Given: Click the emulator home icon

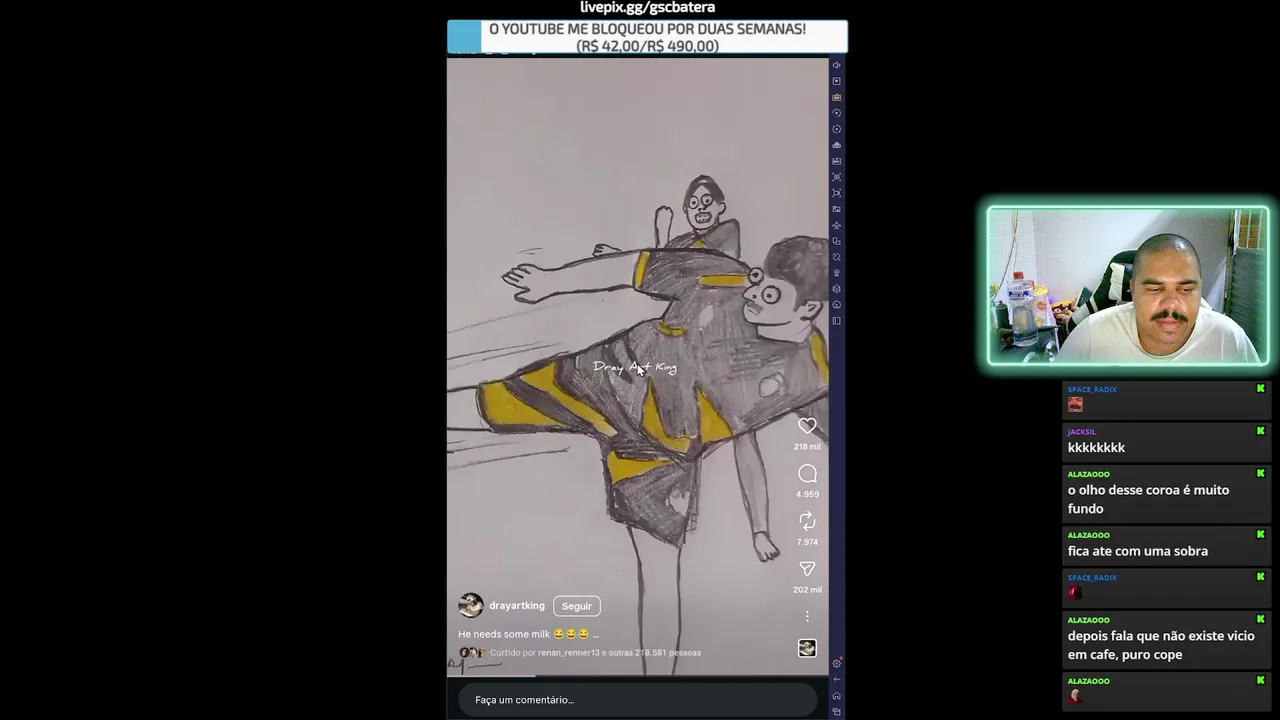Looking at the screenshot, I should pyautogui.click(x=836, y=696).
